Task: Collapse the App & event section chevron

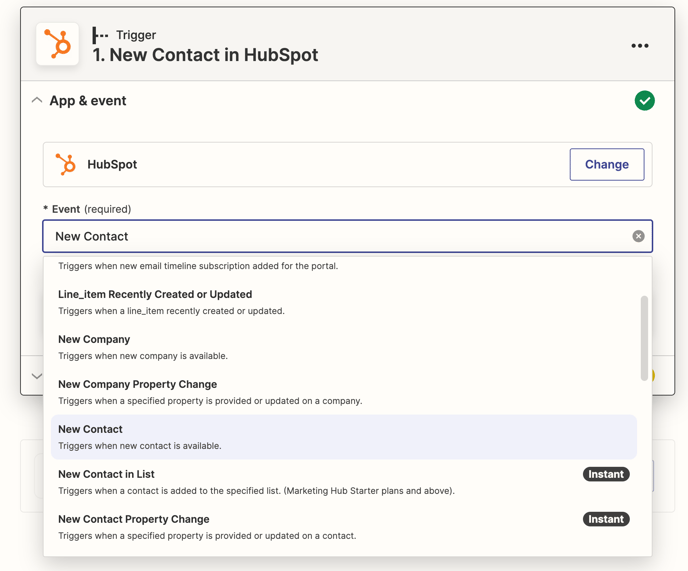Action: pyautogui.click(x=37, y=101)
